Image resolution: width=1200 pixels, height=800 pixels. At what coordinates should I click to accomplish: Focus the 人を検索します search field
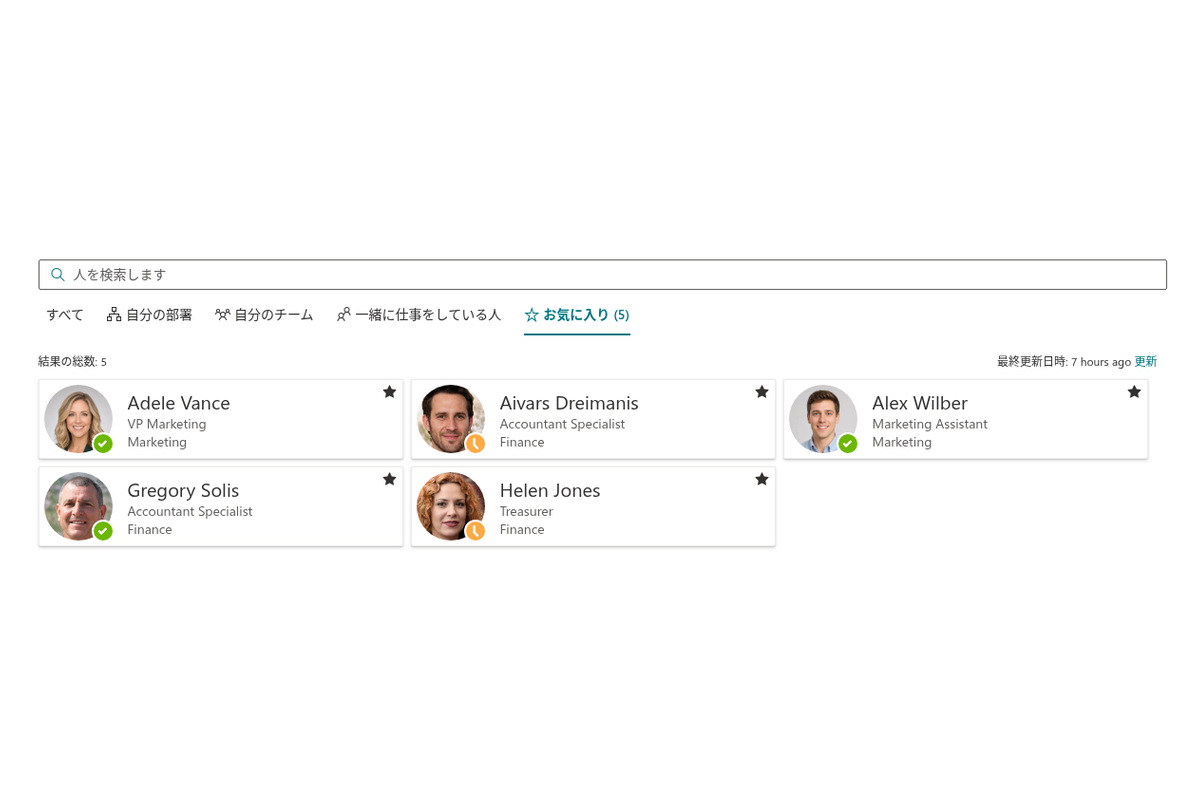[x=602, y=274]
